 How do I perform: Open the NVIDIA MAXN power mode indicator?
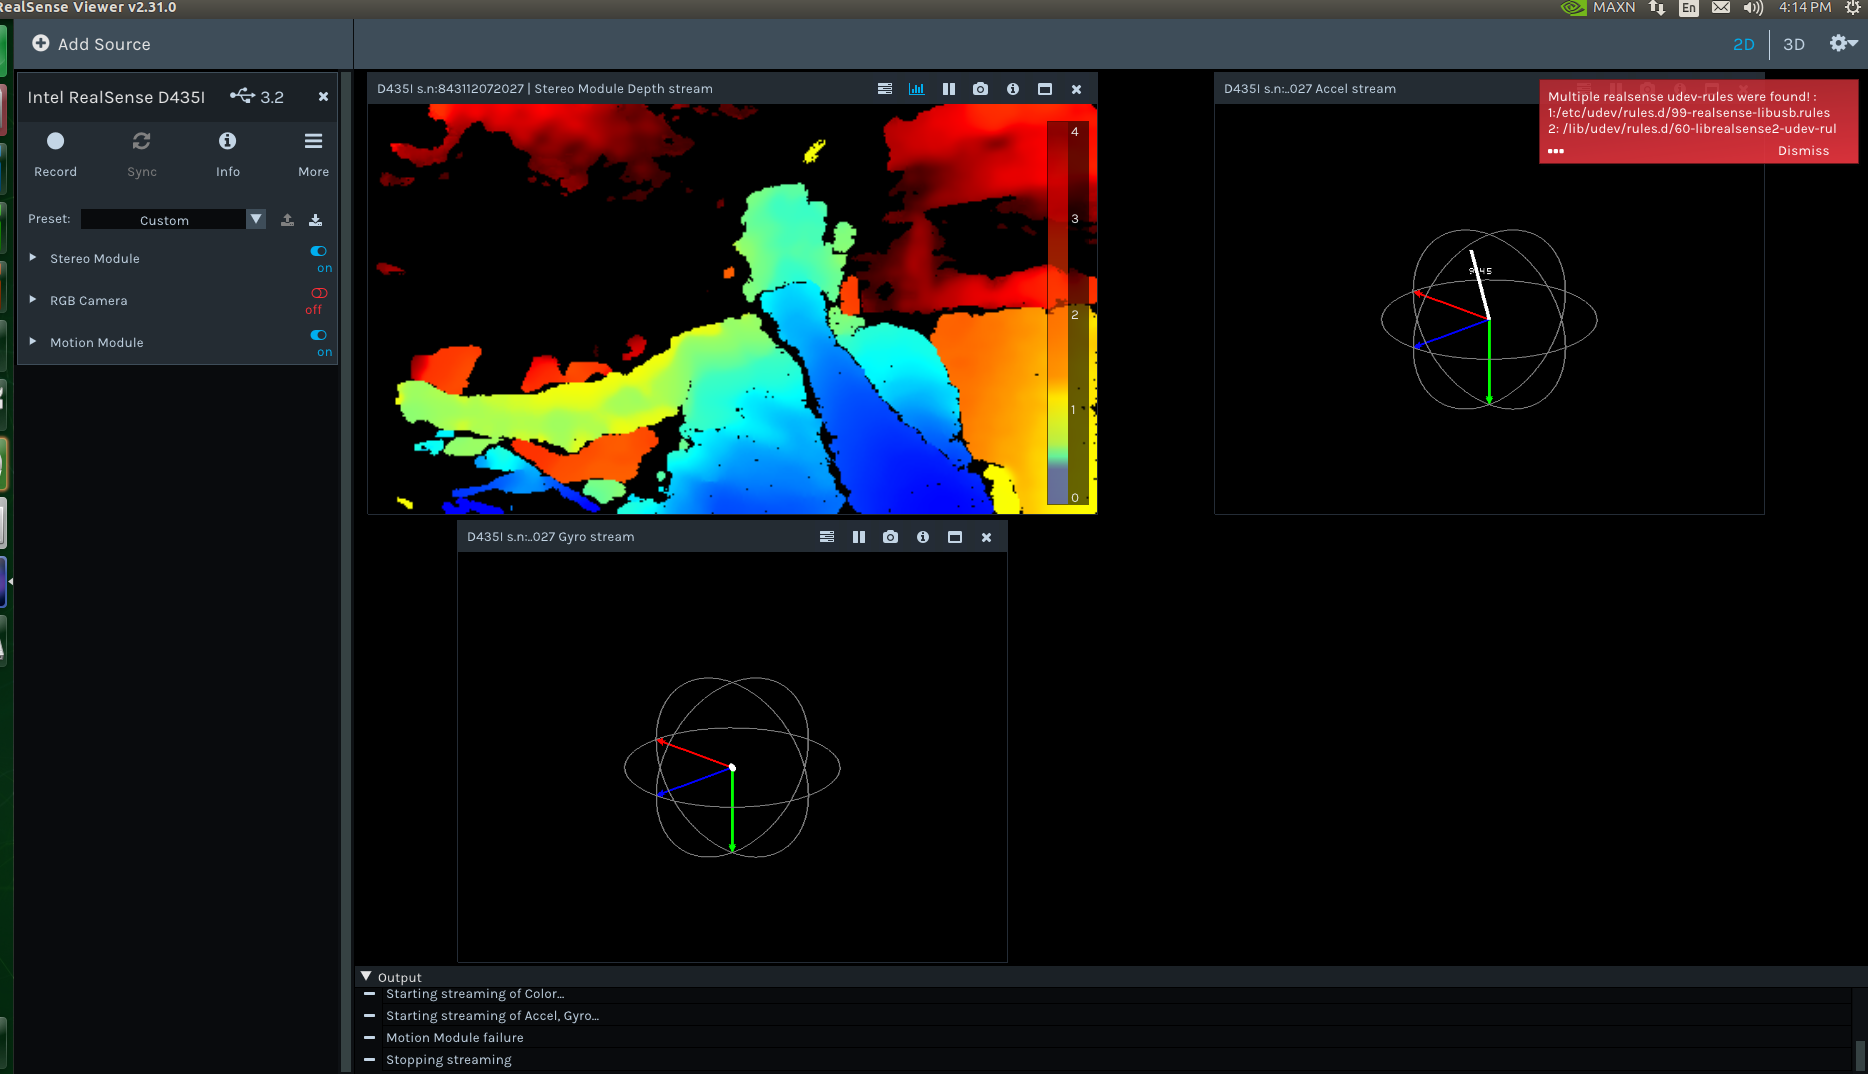(1598, 8)
